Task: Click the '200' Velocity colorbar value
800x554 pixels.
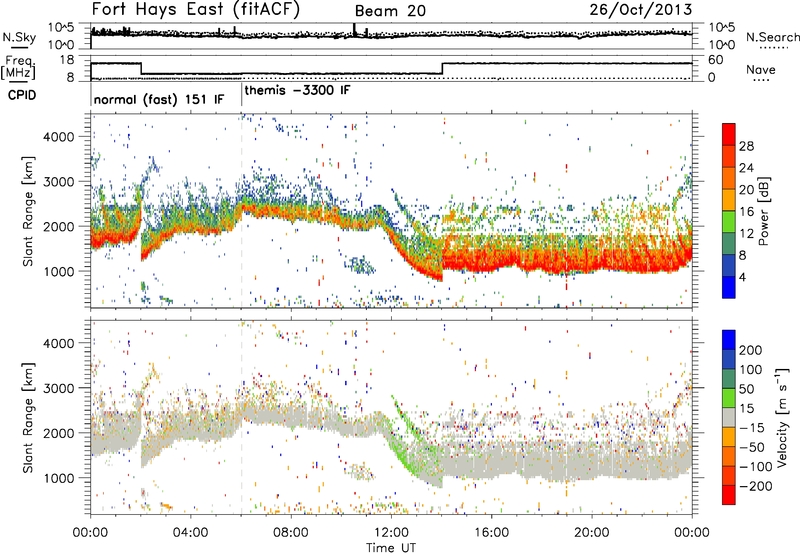Action: tap(751, 350)
